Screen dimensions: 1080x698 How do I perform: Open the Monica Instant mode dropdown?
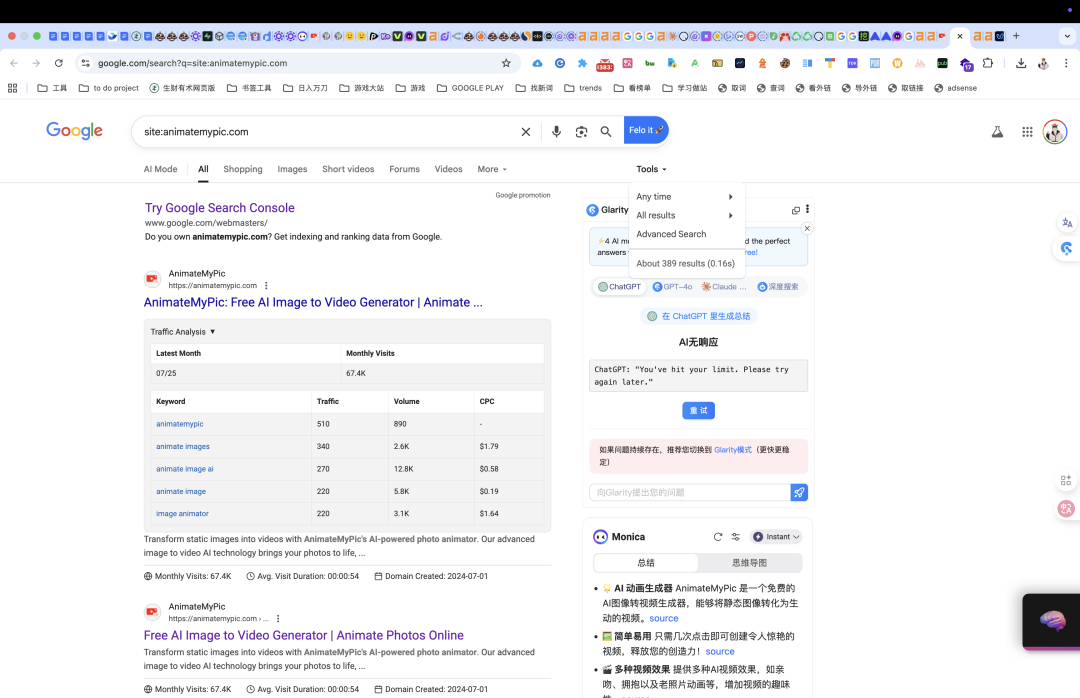[x=776, y=537]
